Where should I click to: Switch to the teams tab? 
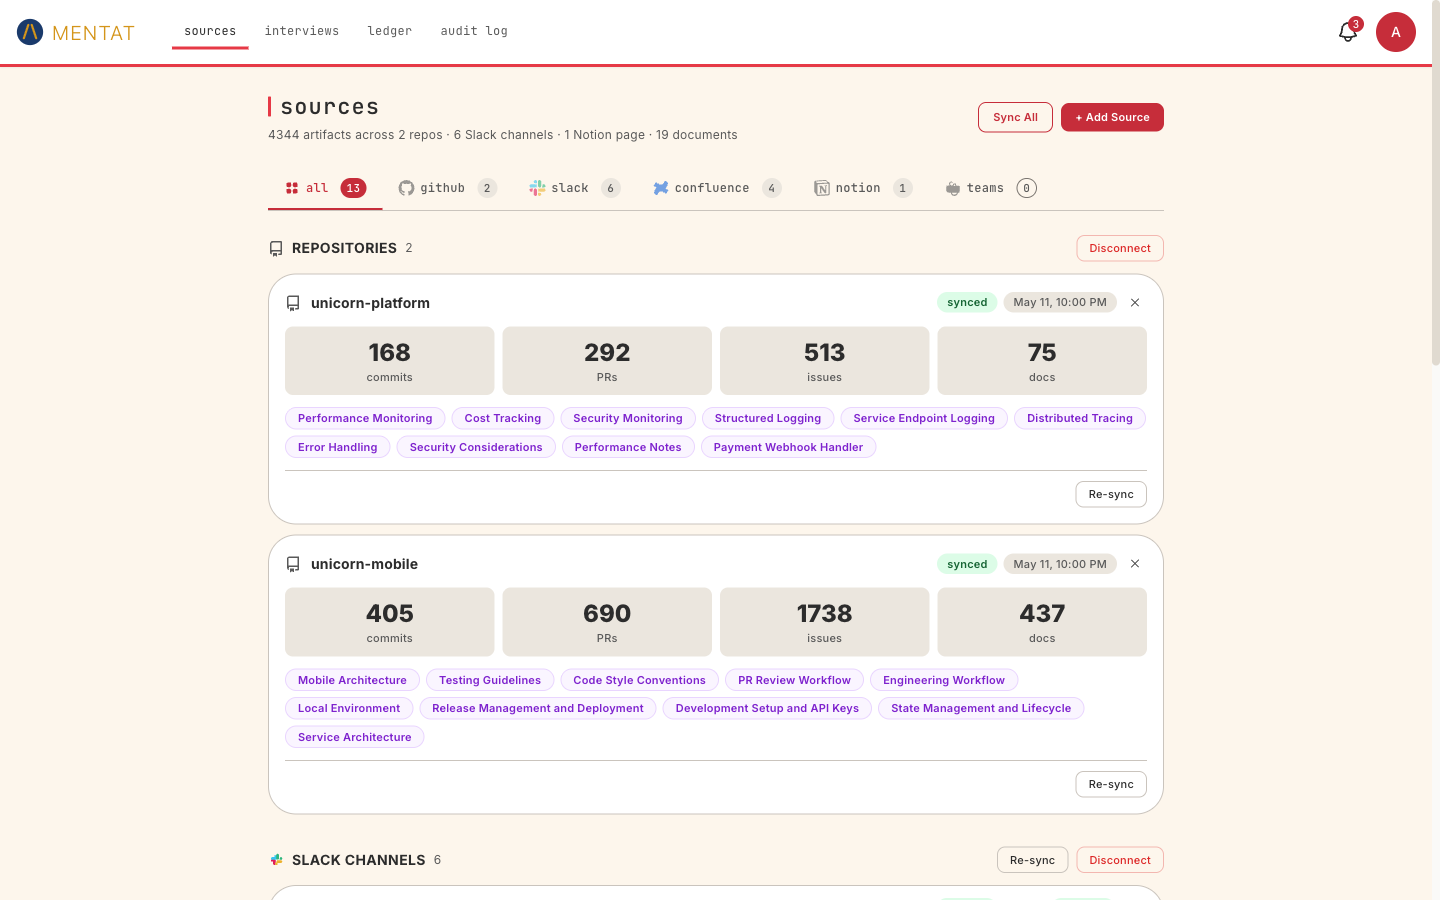pos(991,188)
